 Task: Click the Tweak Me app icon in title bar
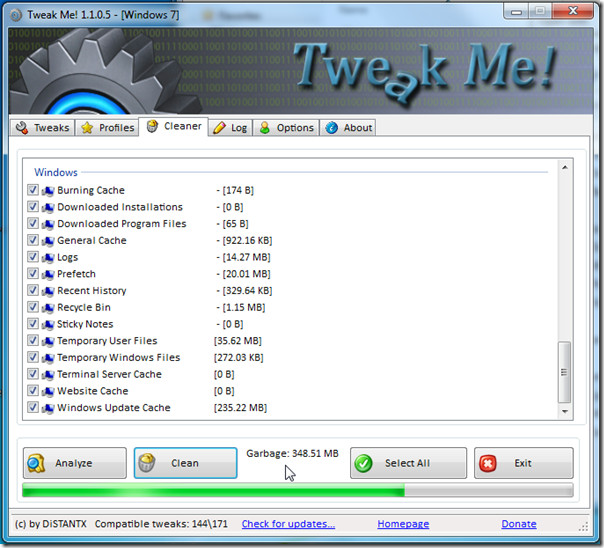(16, 15)
